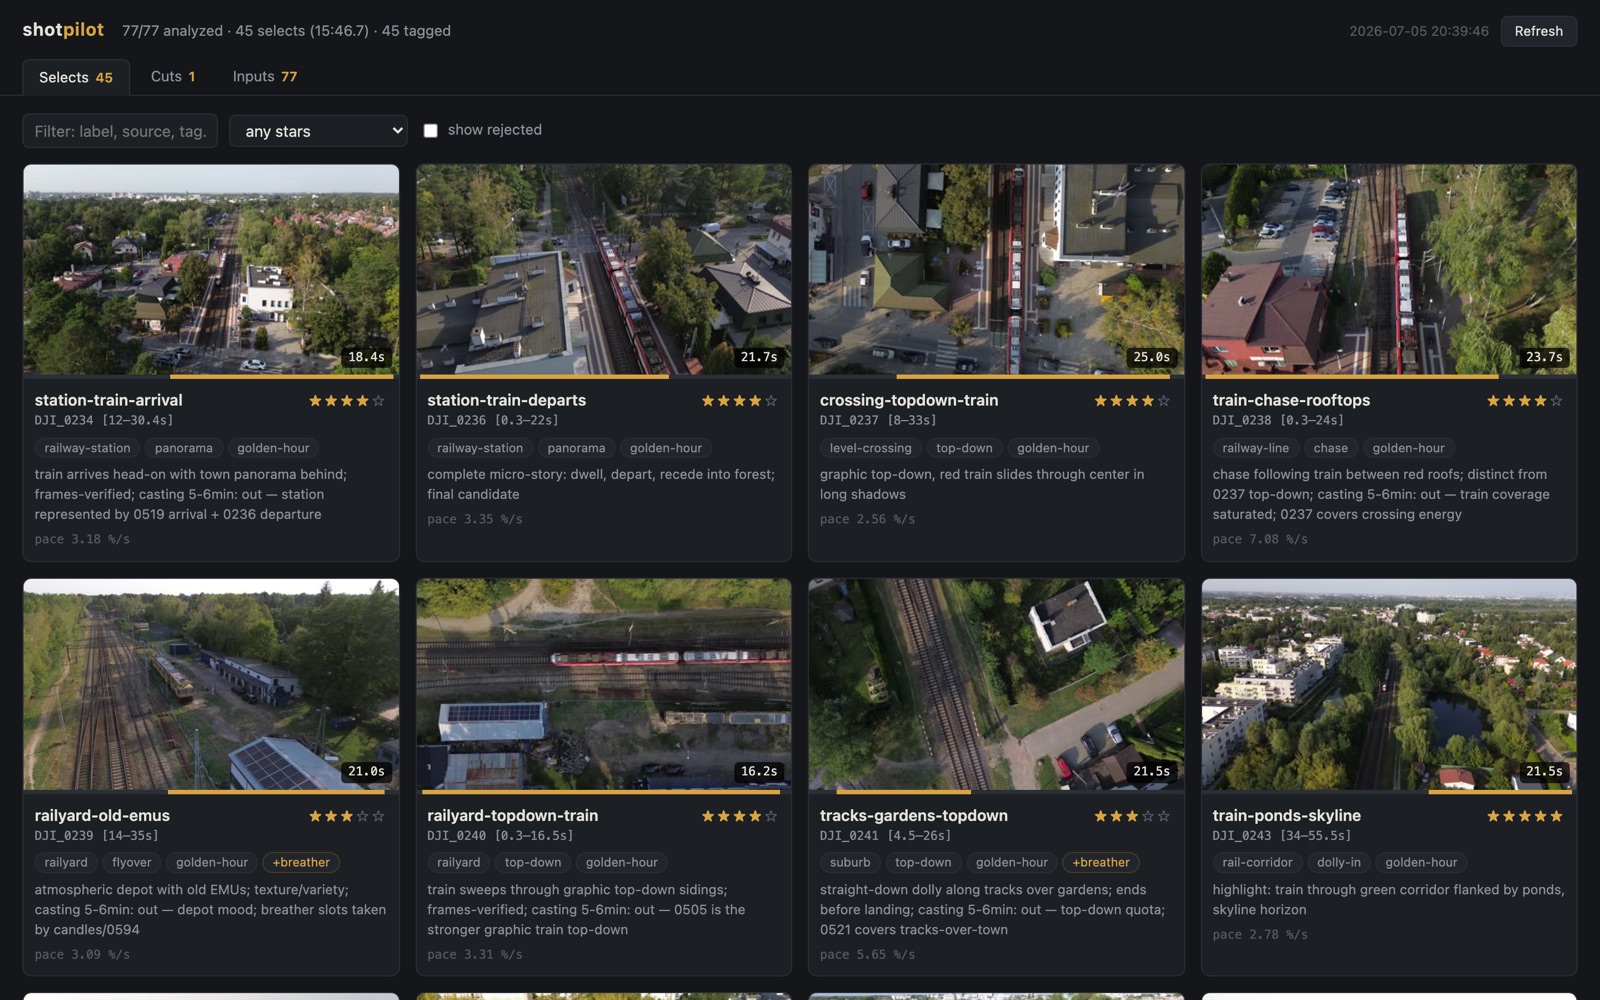Viewport: 1600px width, 1000px height.
Task: Click fourth star on train-chase-rooftops
Action: [1540, 401]
